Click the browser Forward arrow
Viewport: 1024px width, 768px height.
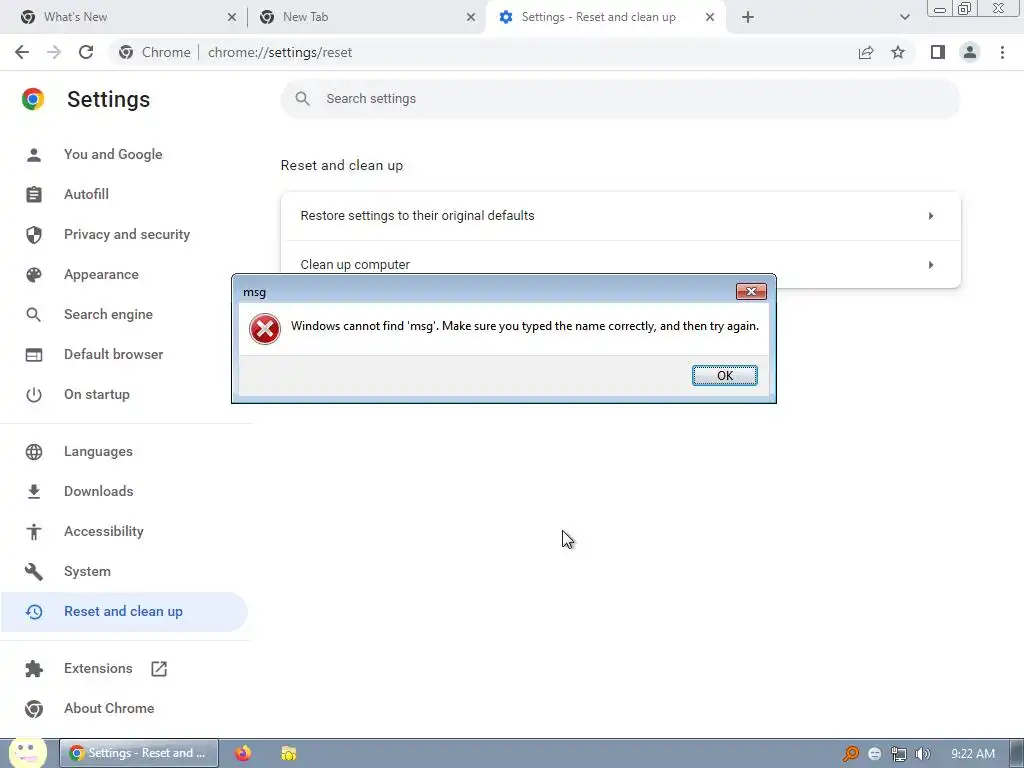[x=54, y=52]
